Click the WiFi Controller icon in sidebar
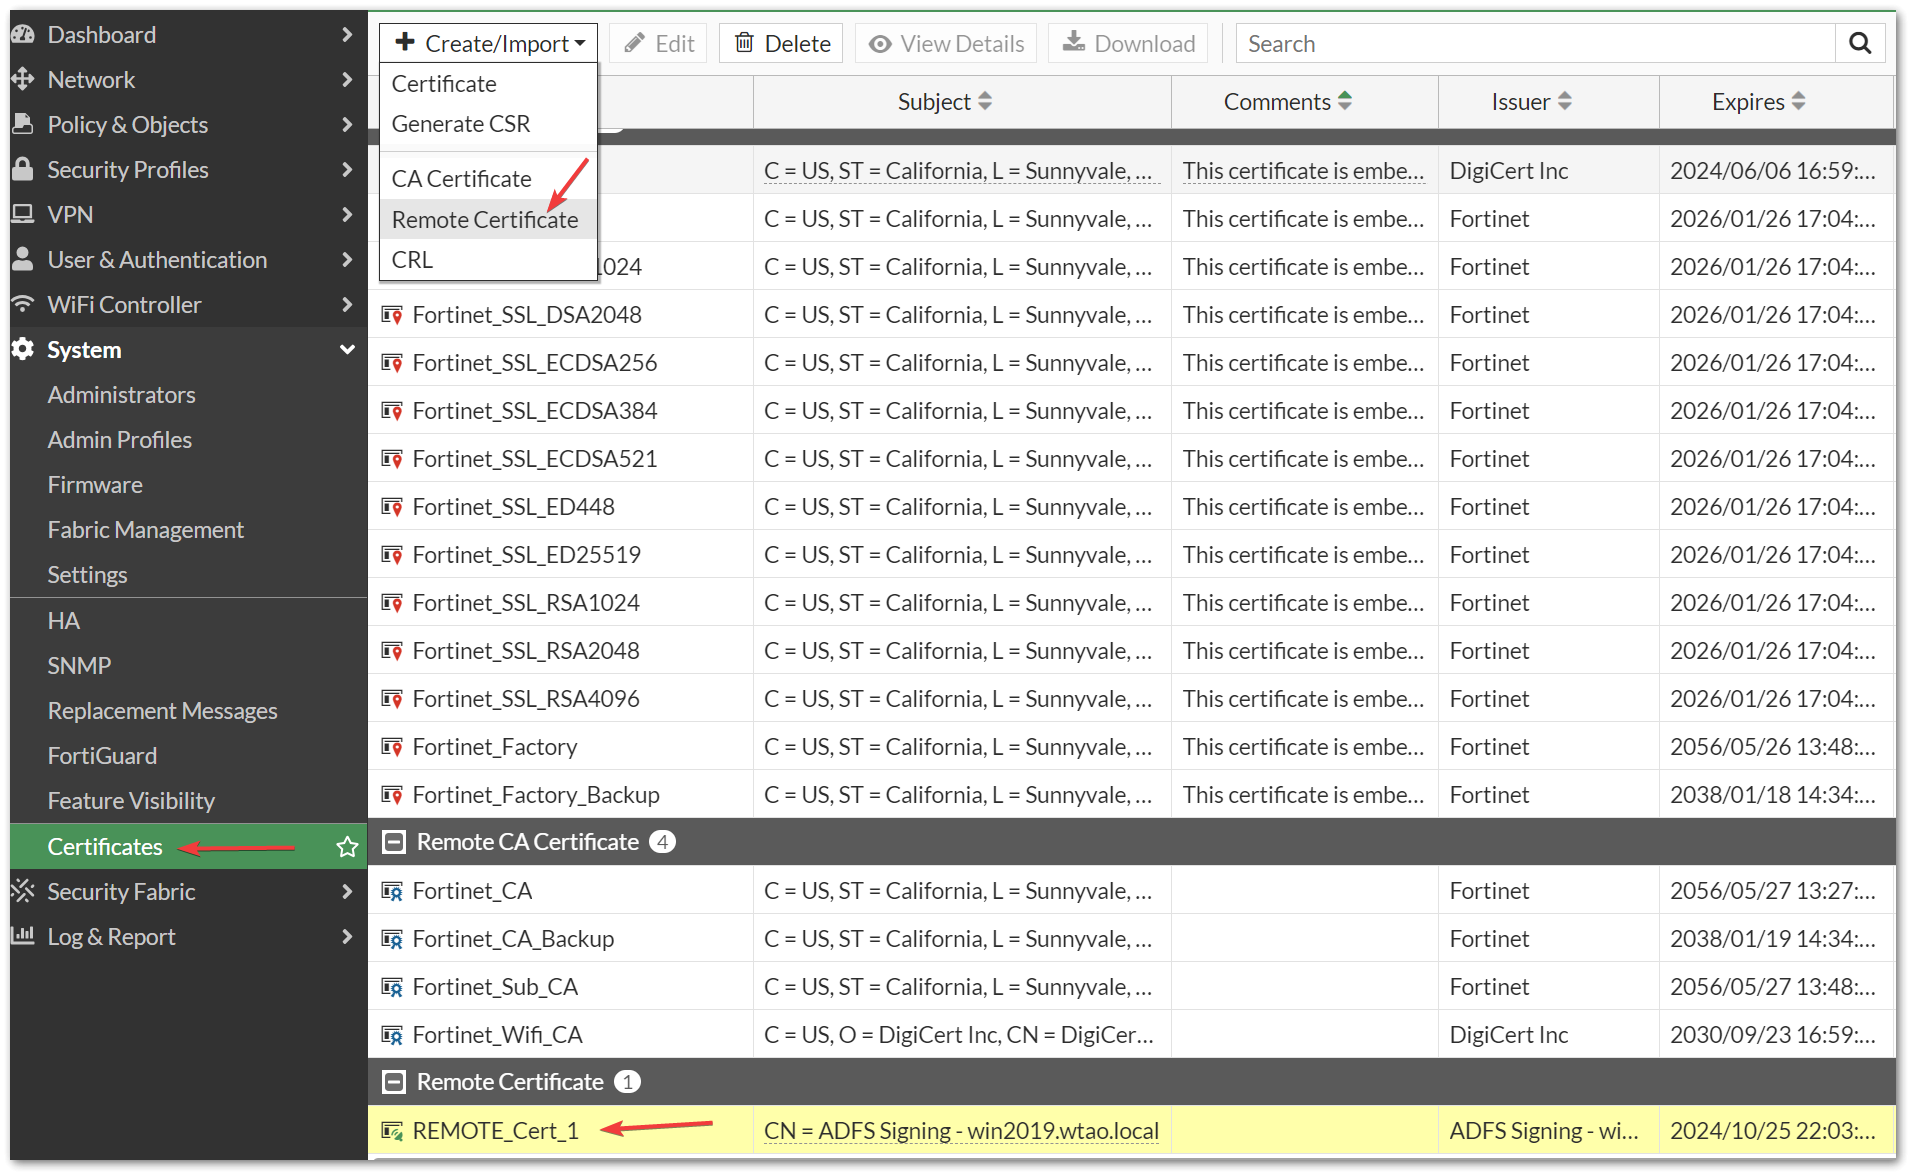 click(x=23, y=304)
